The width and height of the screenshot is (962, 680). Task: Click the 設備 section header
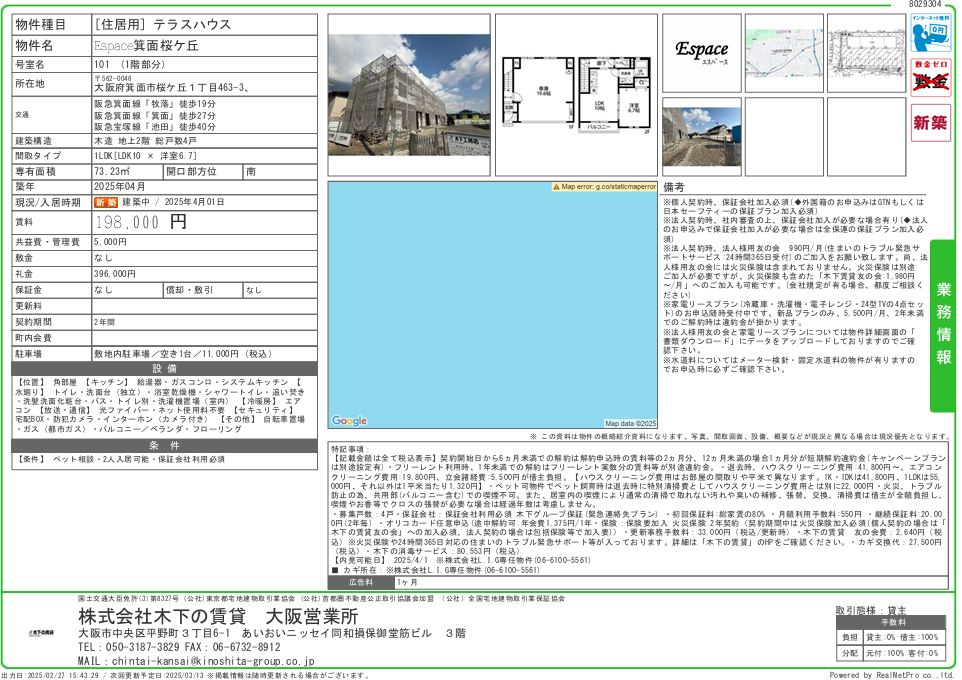[x=165, y=369]
